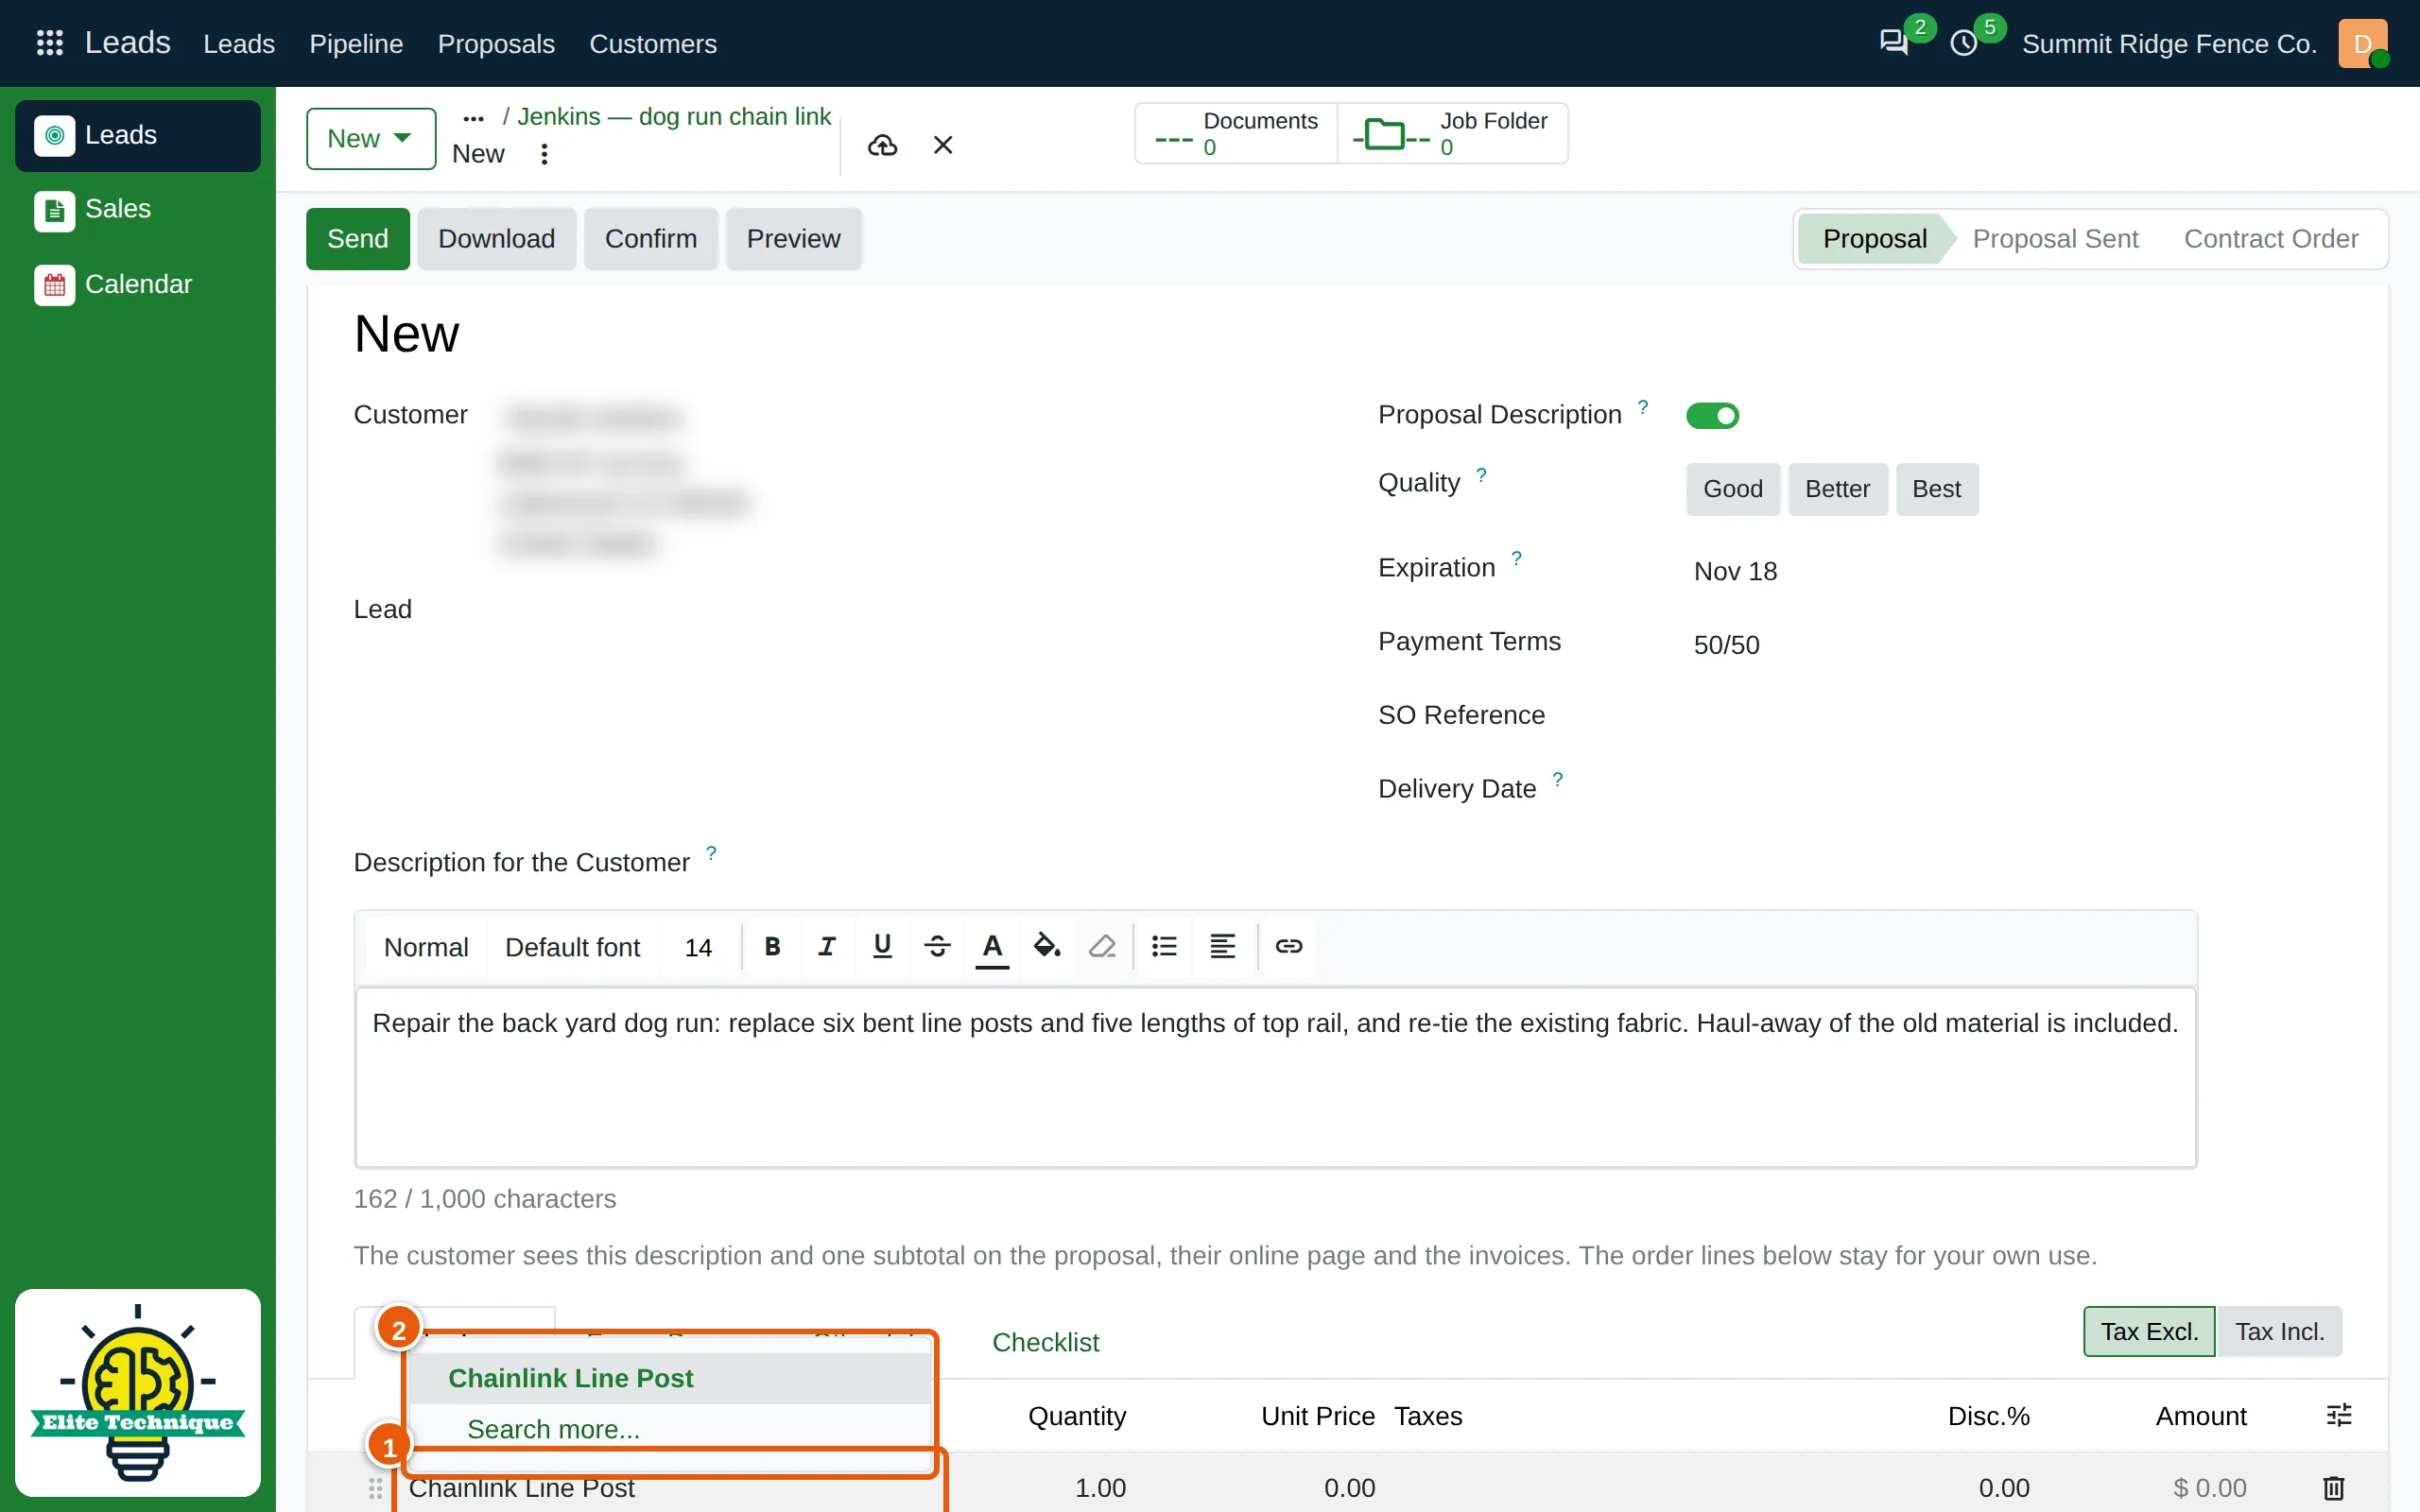Switch to the Checklist tab
Screen dimensions: 2420x1512
(x=1045, y=1342)
